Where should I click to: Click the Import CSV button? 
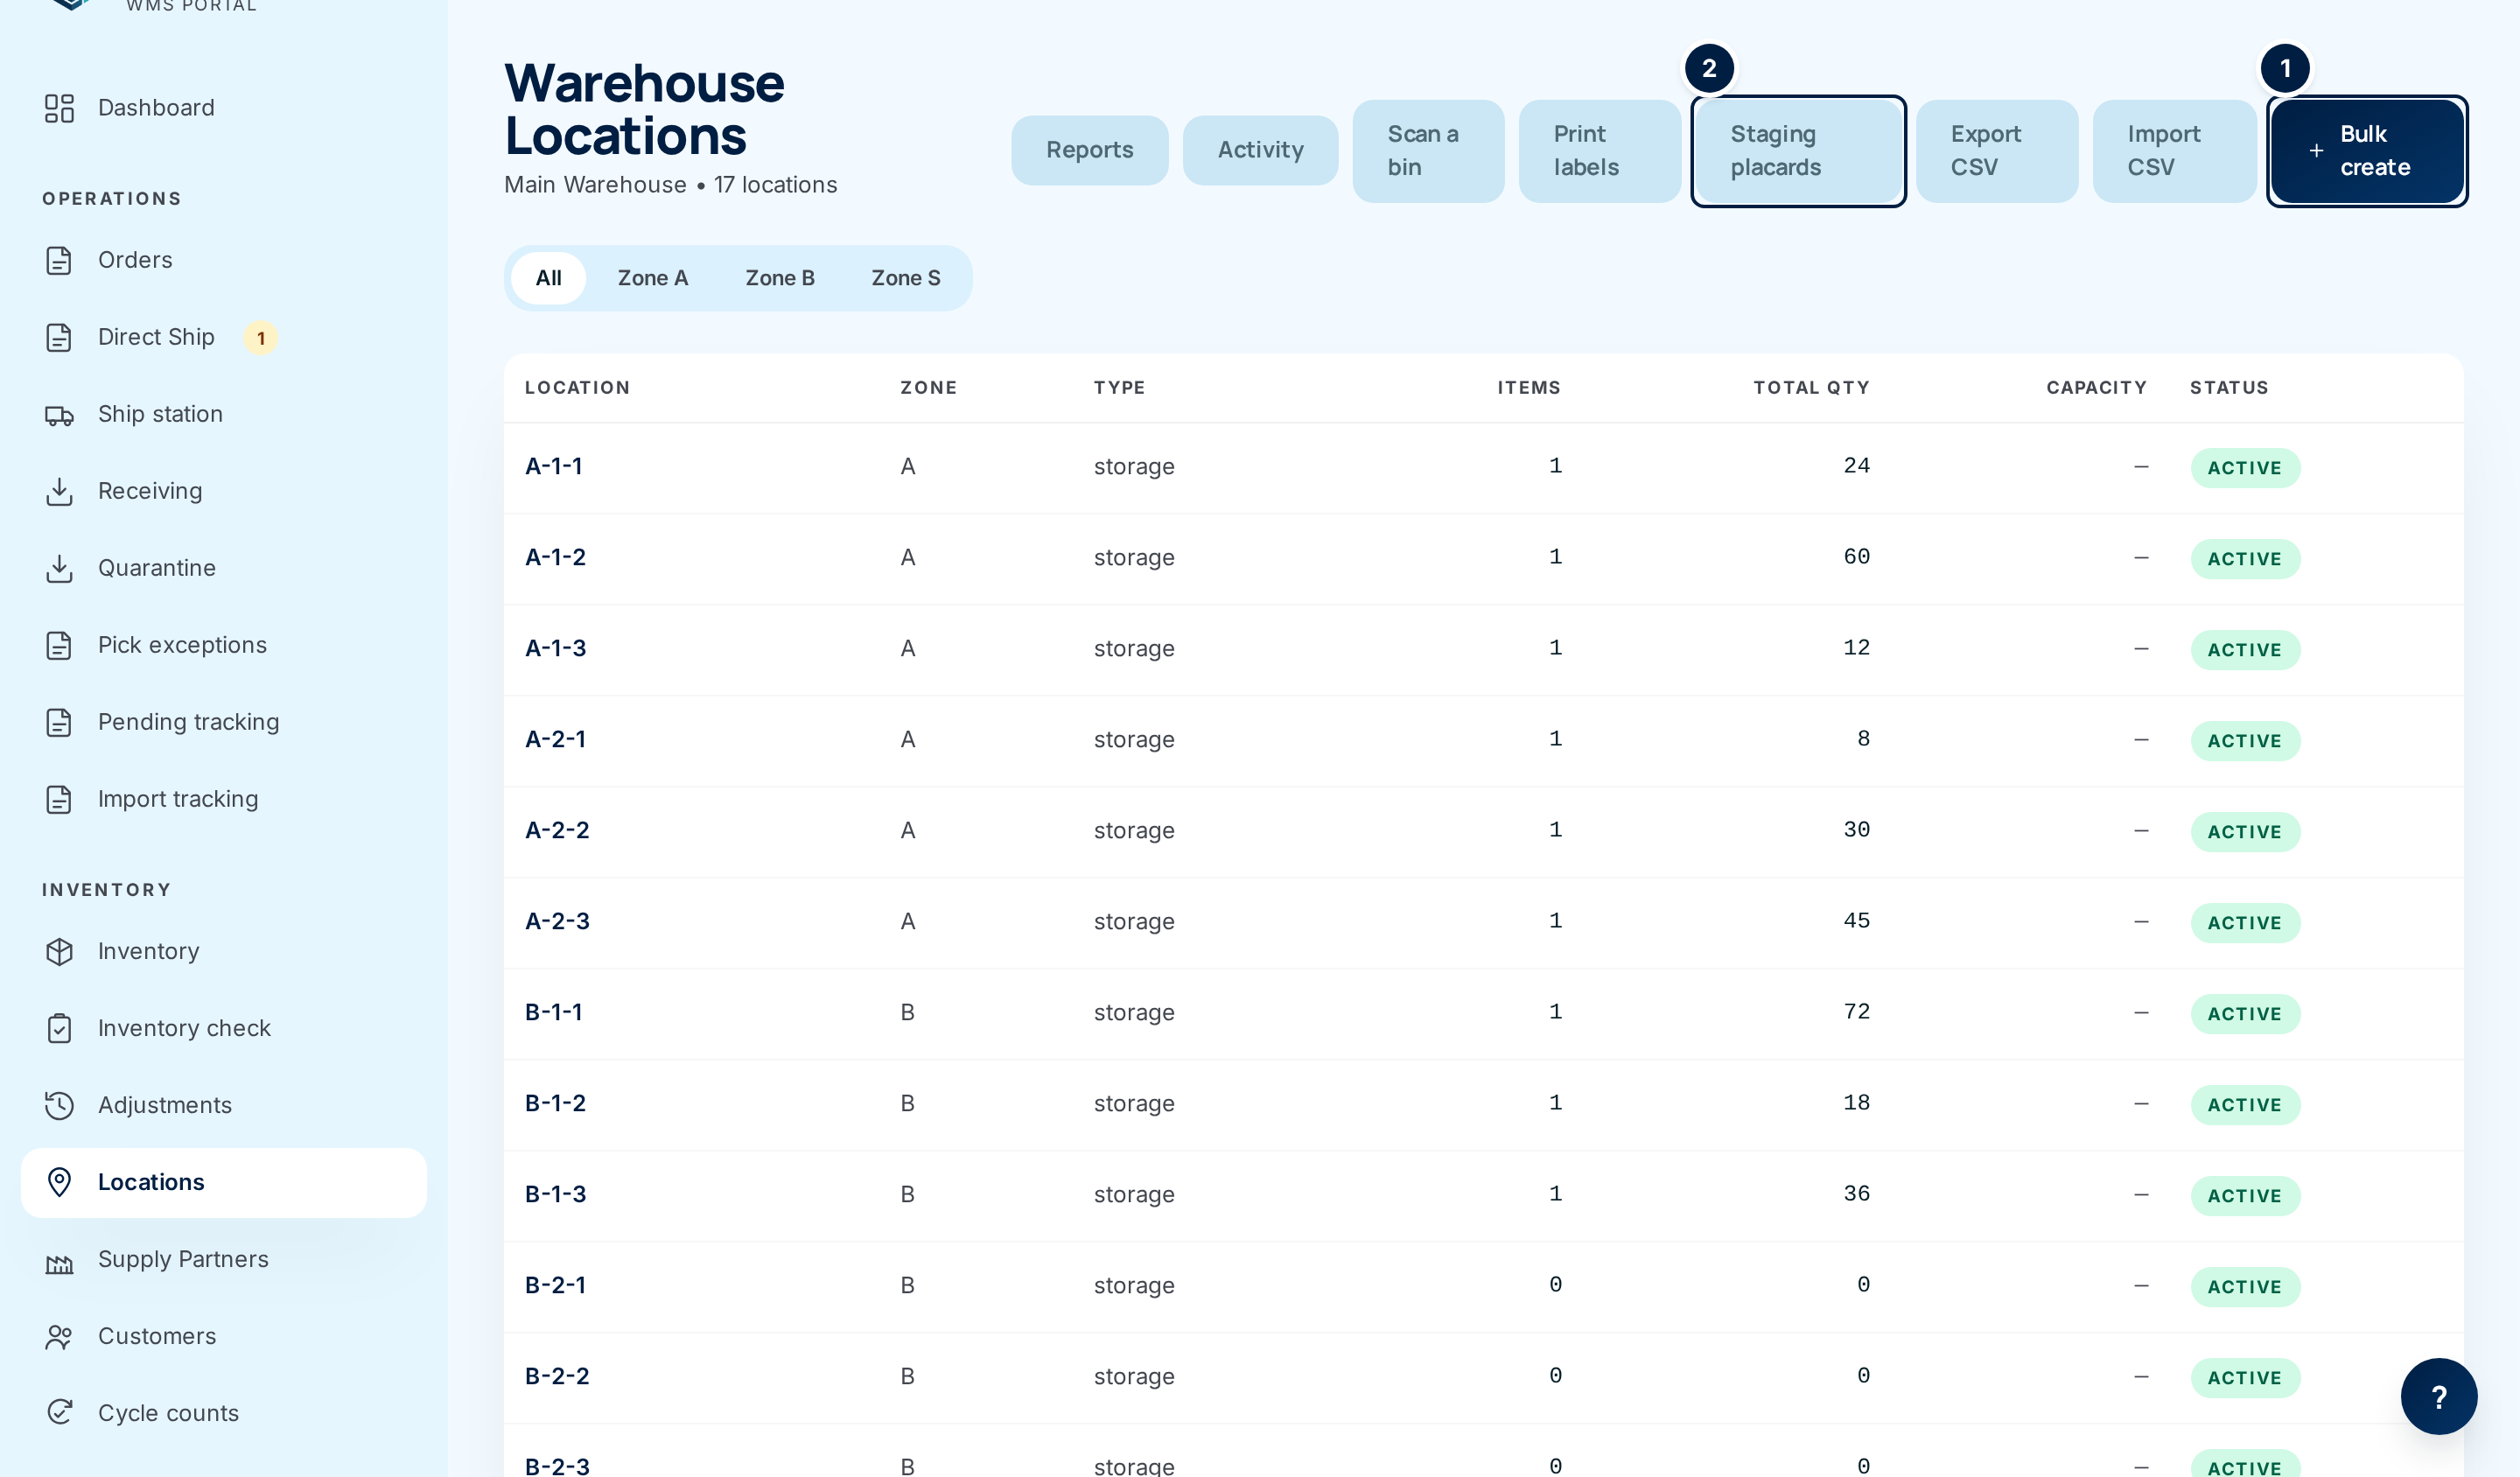click(x=2174, y=151)
